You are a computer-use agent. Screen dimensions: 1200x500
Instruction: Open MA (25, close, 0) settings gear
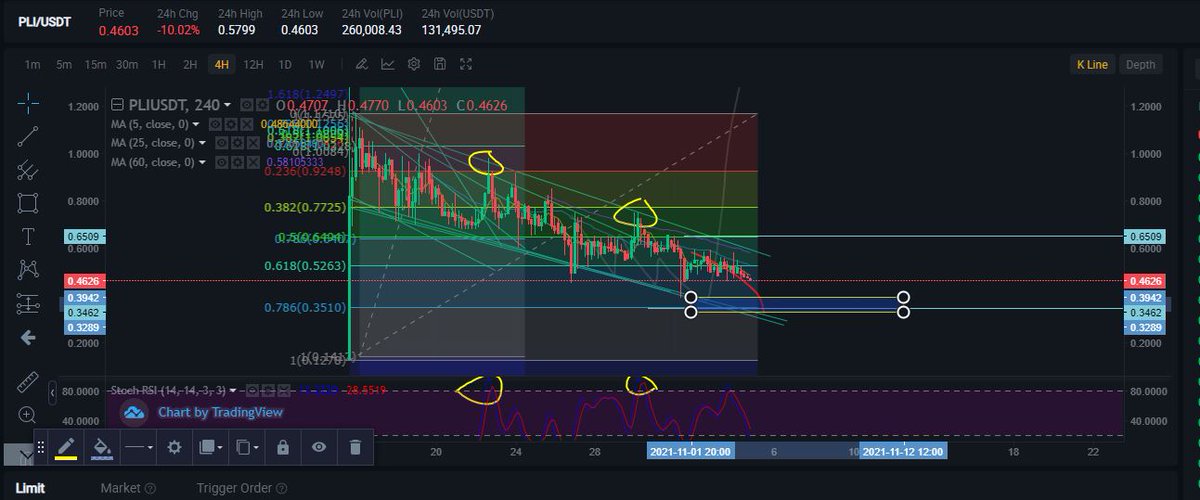point(237,143)
